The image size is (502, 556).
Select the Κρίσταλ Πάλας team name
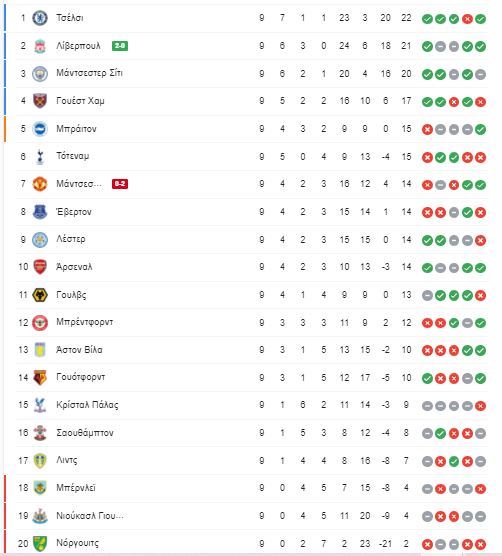(x=87, y=405)
